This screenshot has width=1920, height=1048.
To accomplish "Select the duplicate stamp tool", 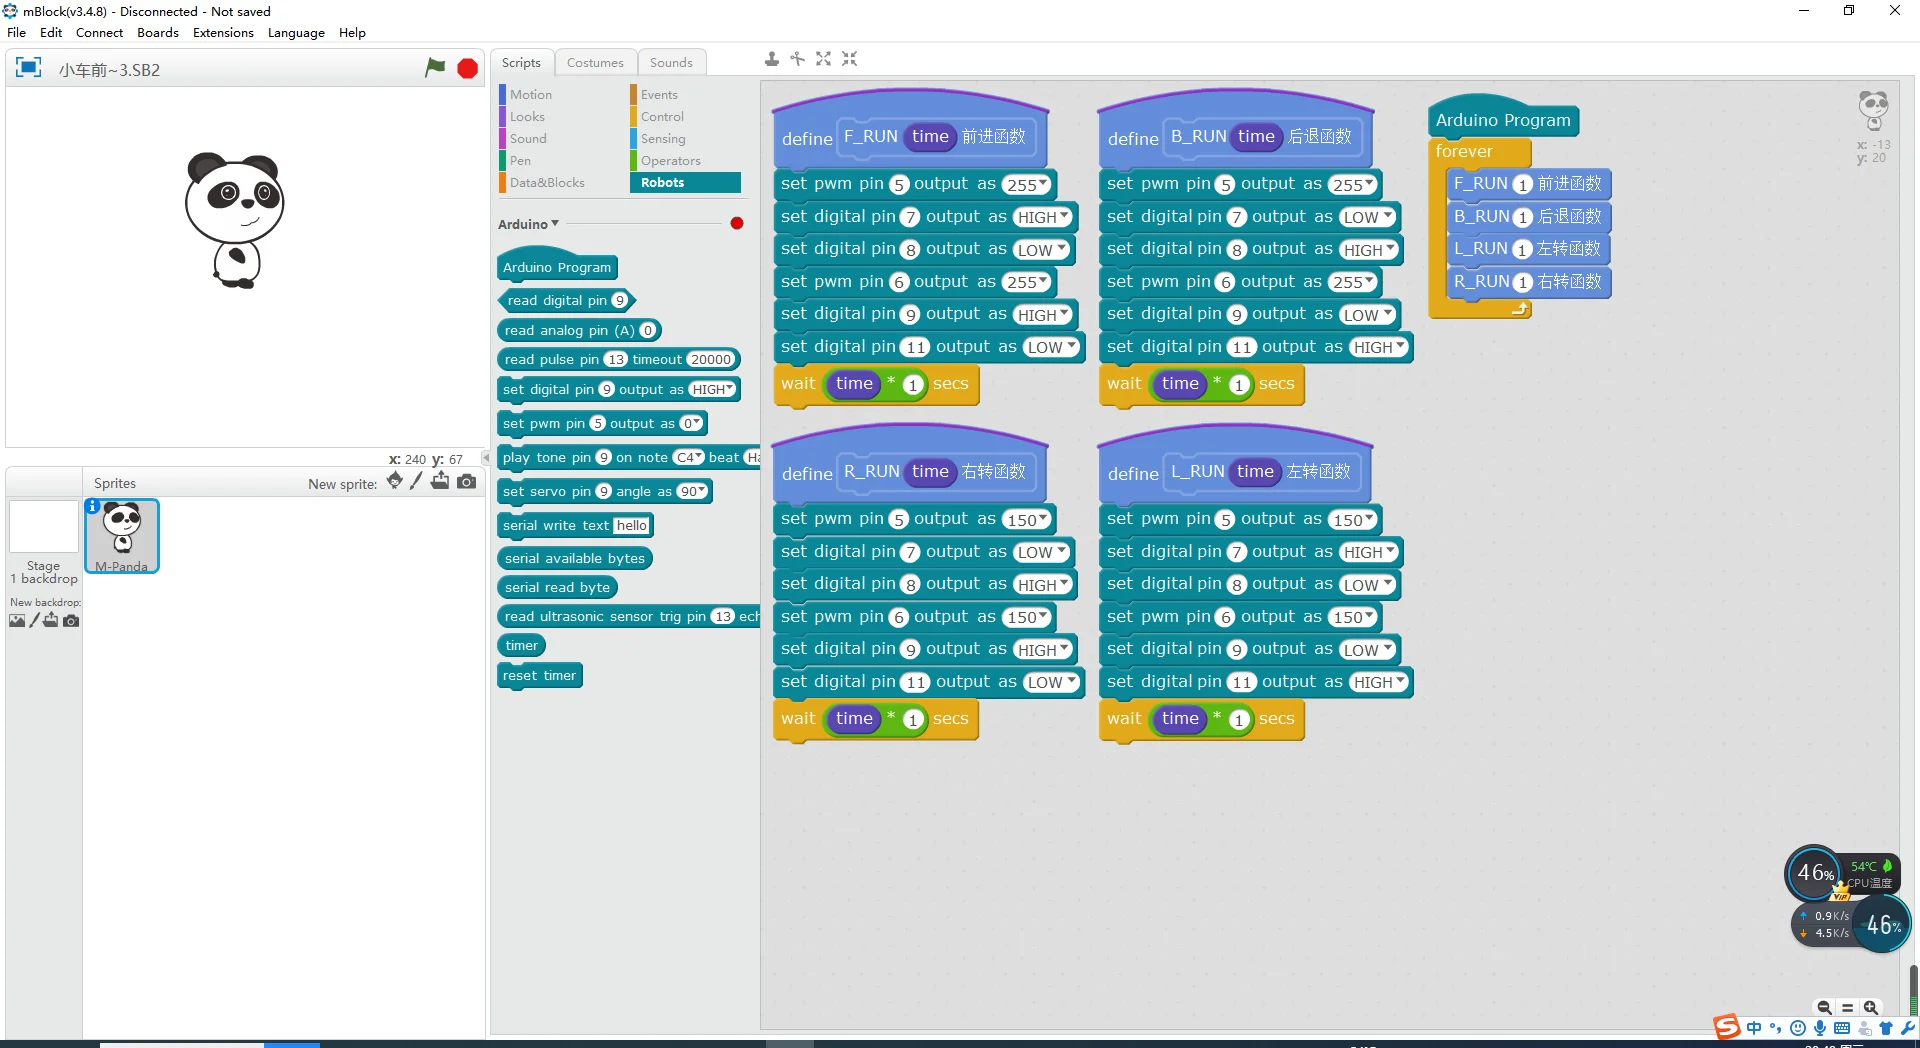I will (771, 59).
